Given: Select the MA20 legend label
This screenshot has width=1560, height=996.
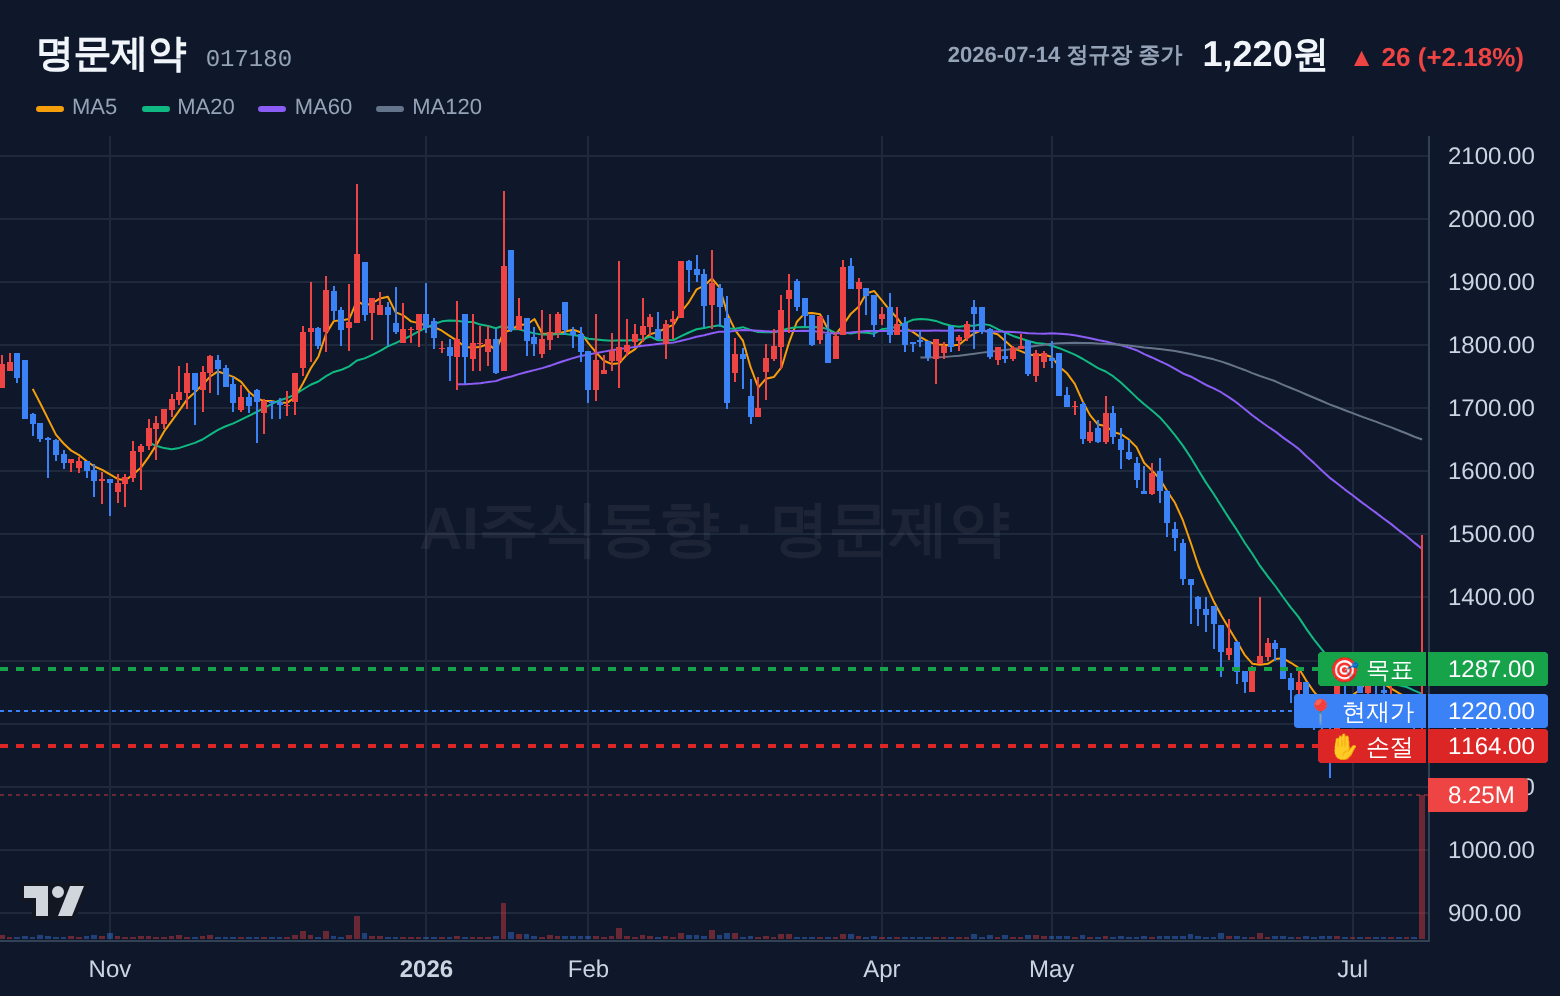Looking at the screenshot, I should click(x=206, y=107).
